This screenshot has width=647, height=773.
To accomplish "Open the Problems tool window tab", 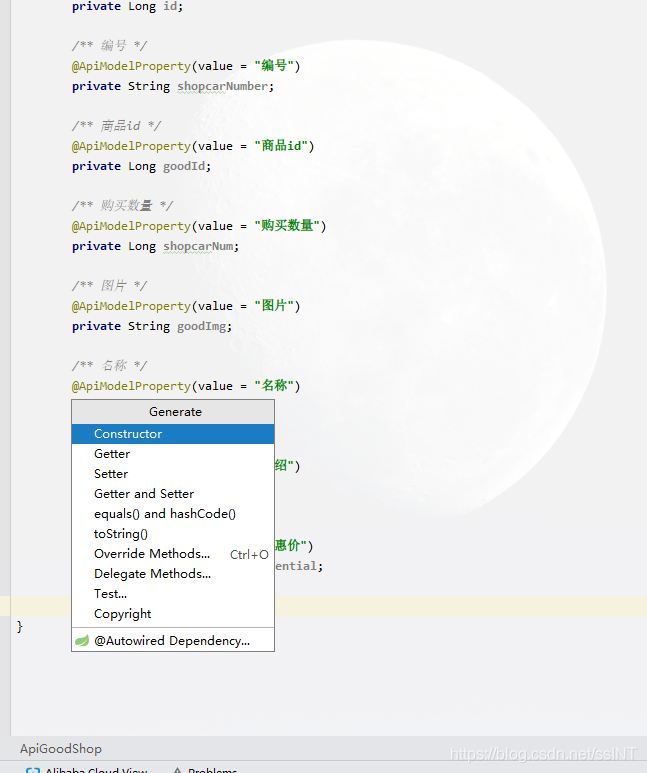I will click(212, 770).
